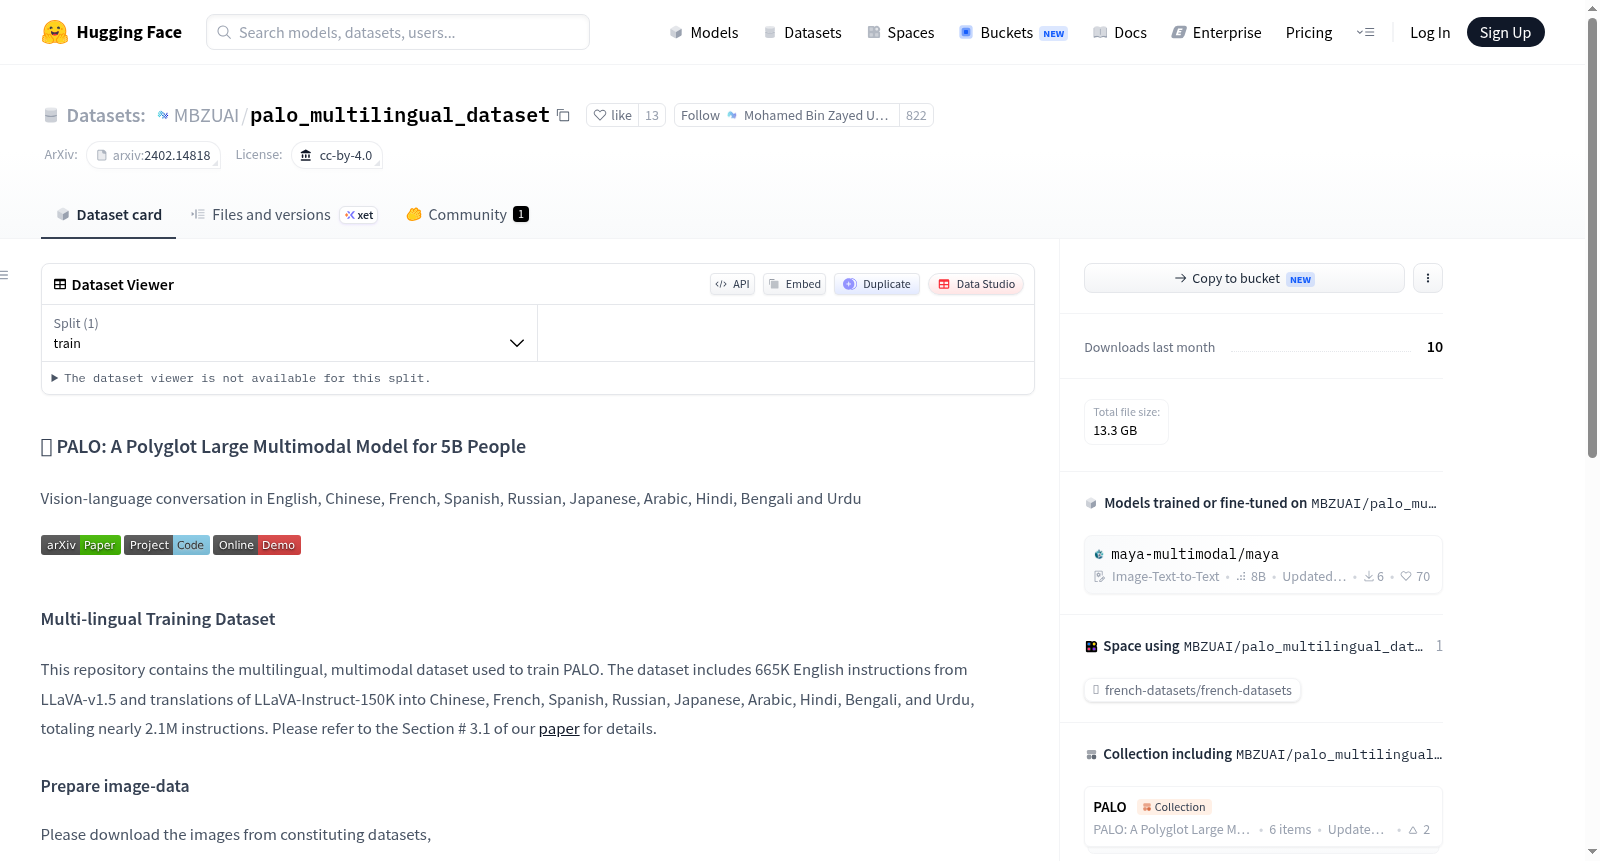
Task: Follow Mohamed Bin Zayed University
Action: [x=786, y=115]
